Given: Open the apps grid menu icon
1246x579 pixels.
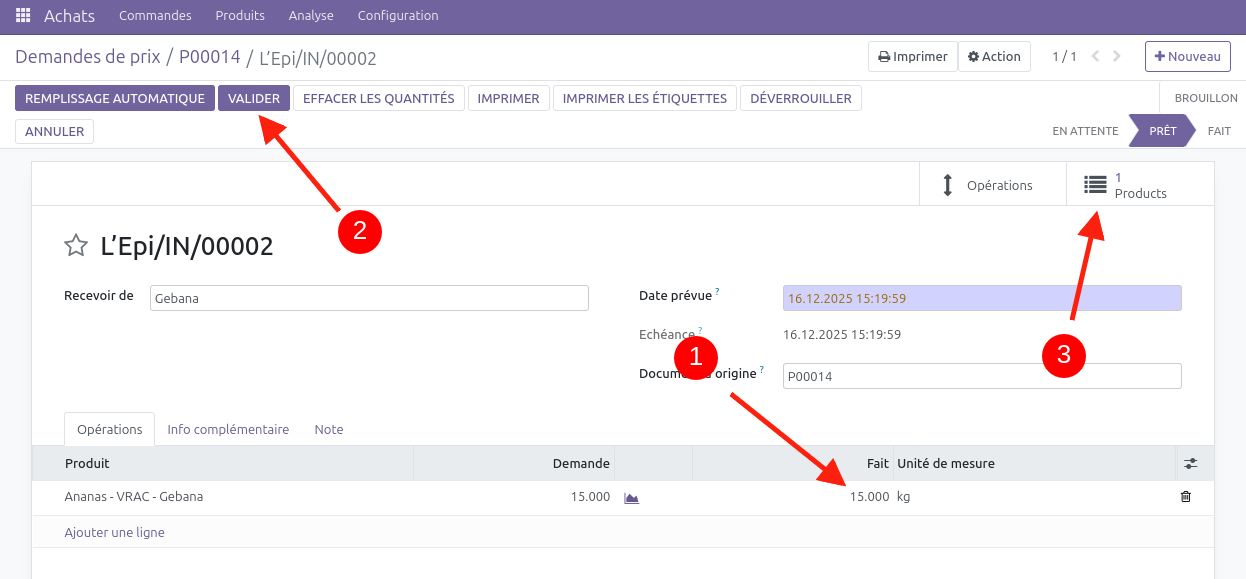Looking at the screenshot, I should pos(23,16).
